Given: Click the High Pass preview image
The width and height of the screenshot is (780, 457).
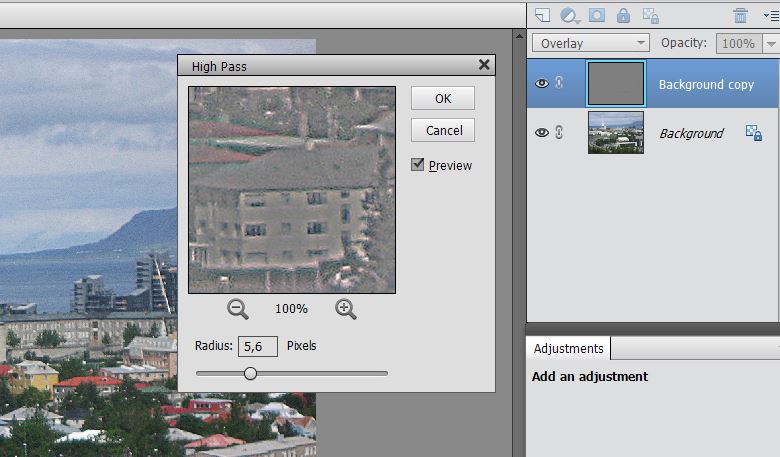Looking at the screenshot, I should coord(292,190).
